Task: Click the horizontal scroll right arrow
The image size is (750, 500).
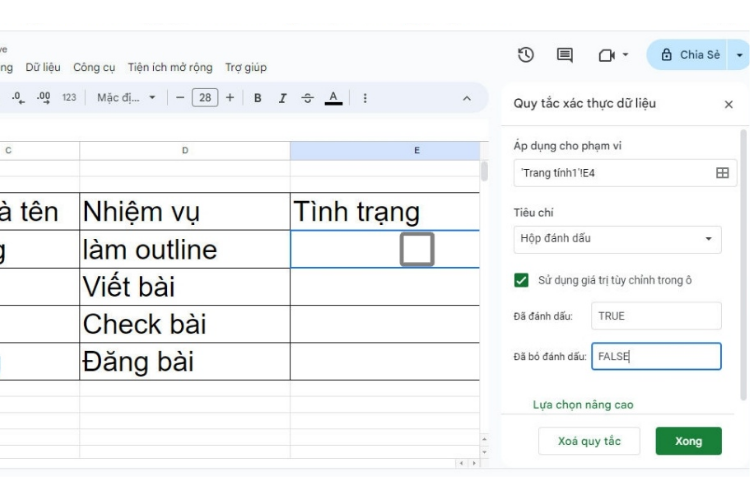Action: pos(474,463)
